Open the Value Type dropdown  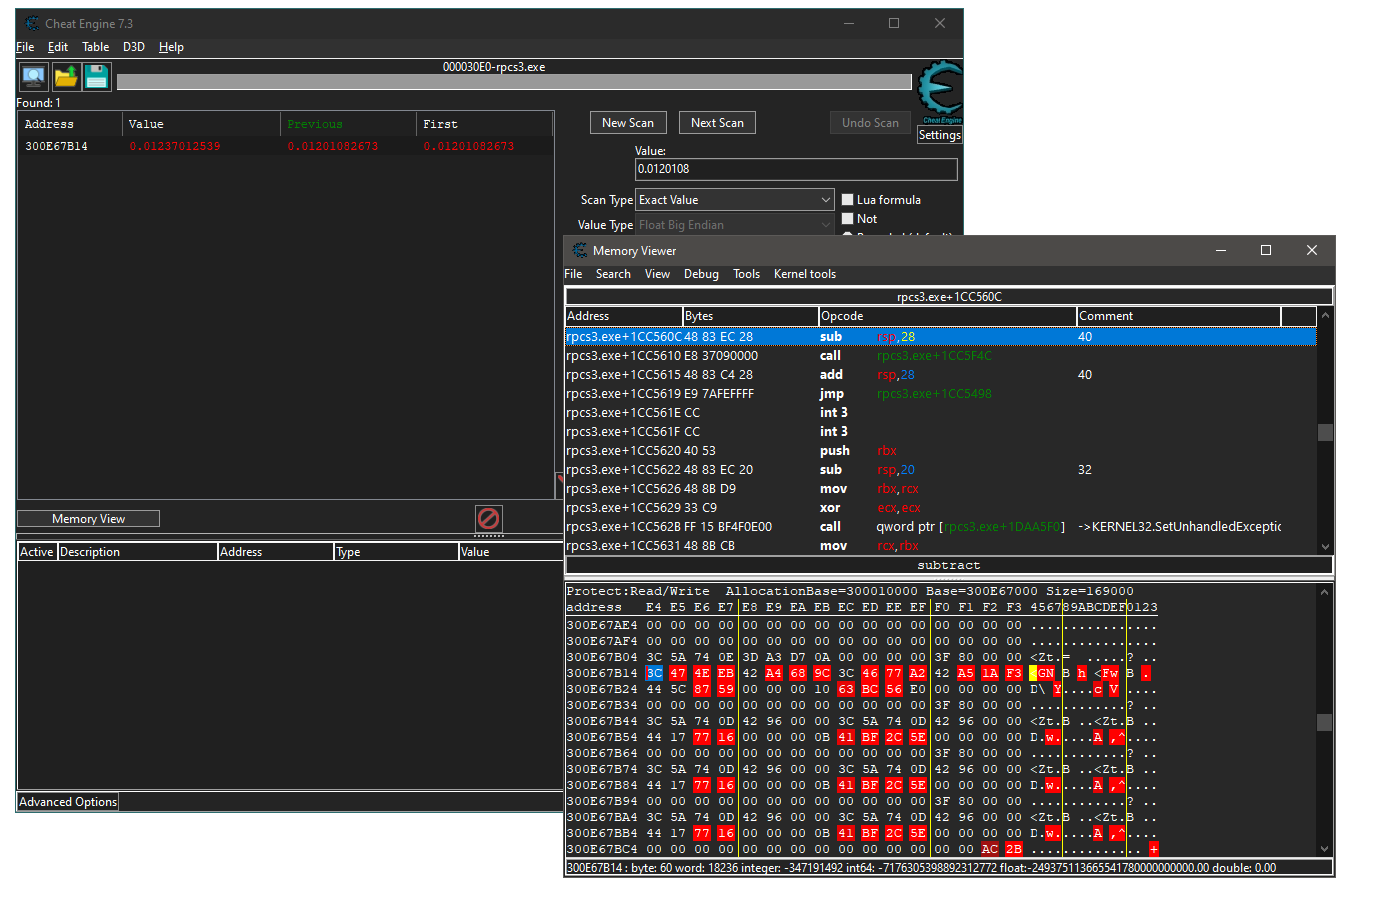735,225
